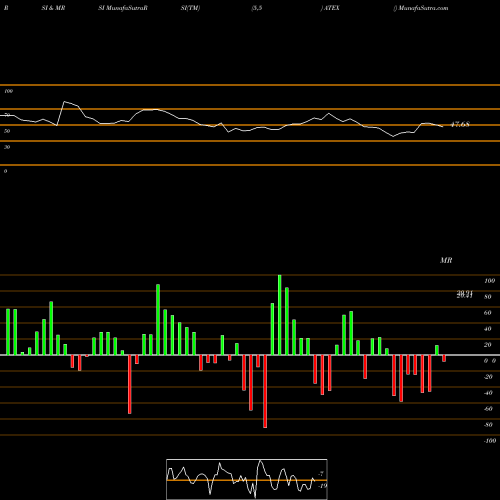The image size is (500, 500).
Task: Click the -80 label on MR axis
Action: [x=488, y=425]
